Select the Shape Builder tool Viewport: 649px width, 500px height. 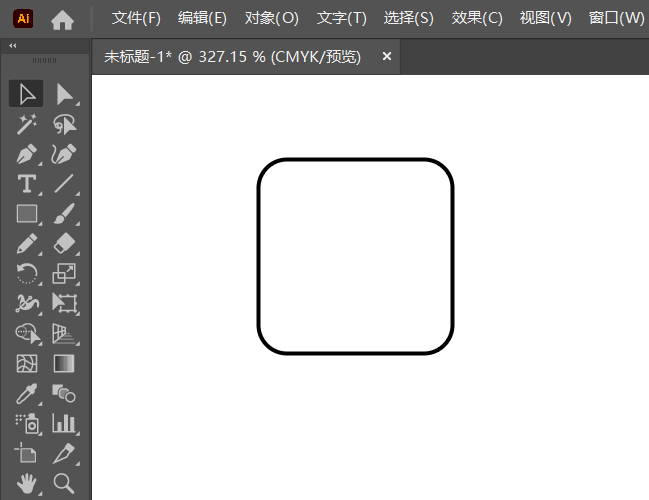tap(28, 334)
